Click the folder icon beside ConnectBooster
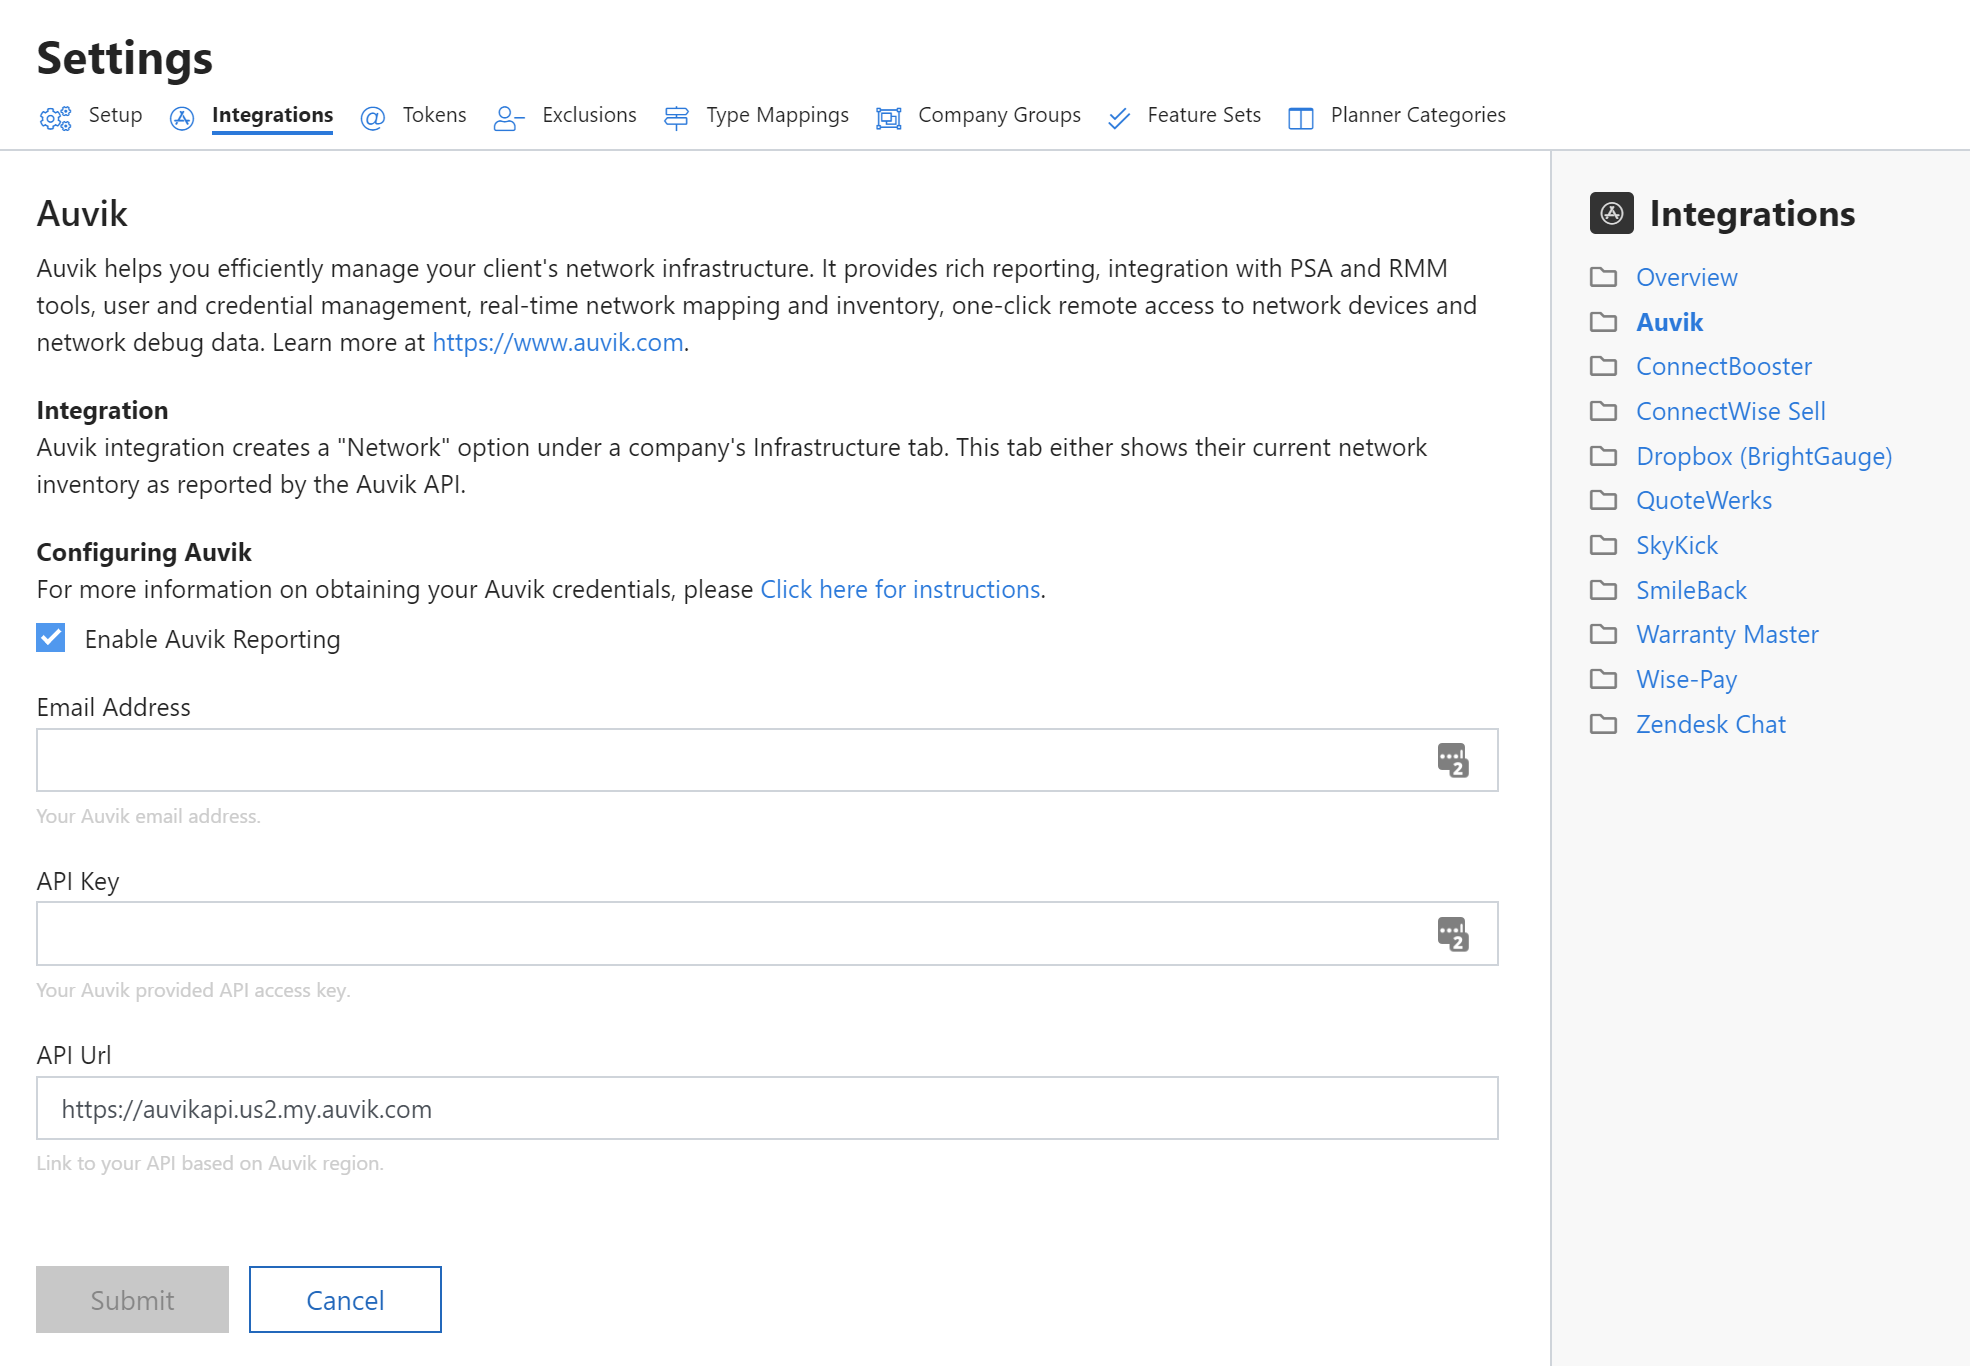Viewport: 1970px width, 1366px height. click(x=1604, y=366)
